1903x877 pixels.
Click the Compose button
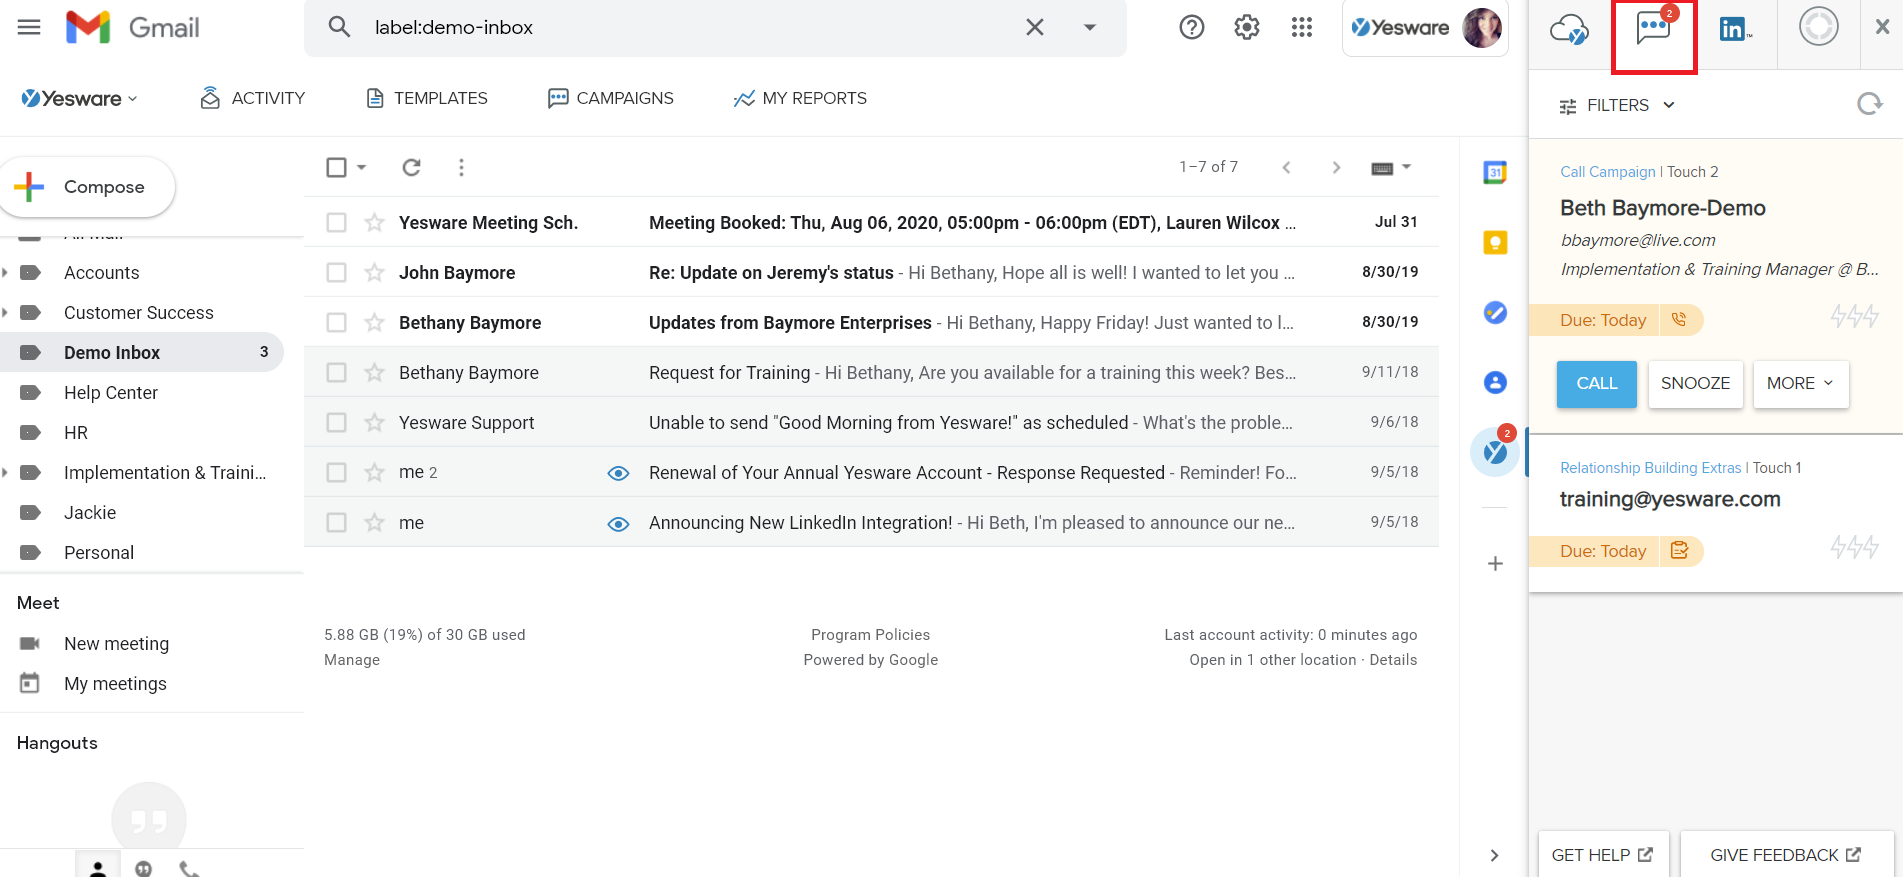88,187
